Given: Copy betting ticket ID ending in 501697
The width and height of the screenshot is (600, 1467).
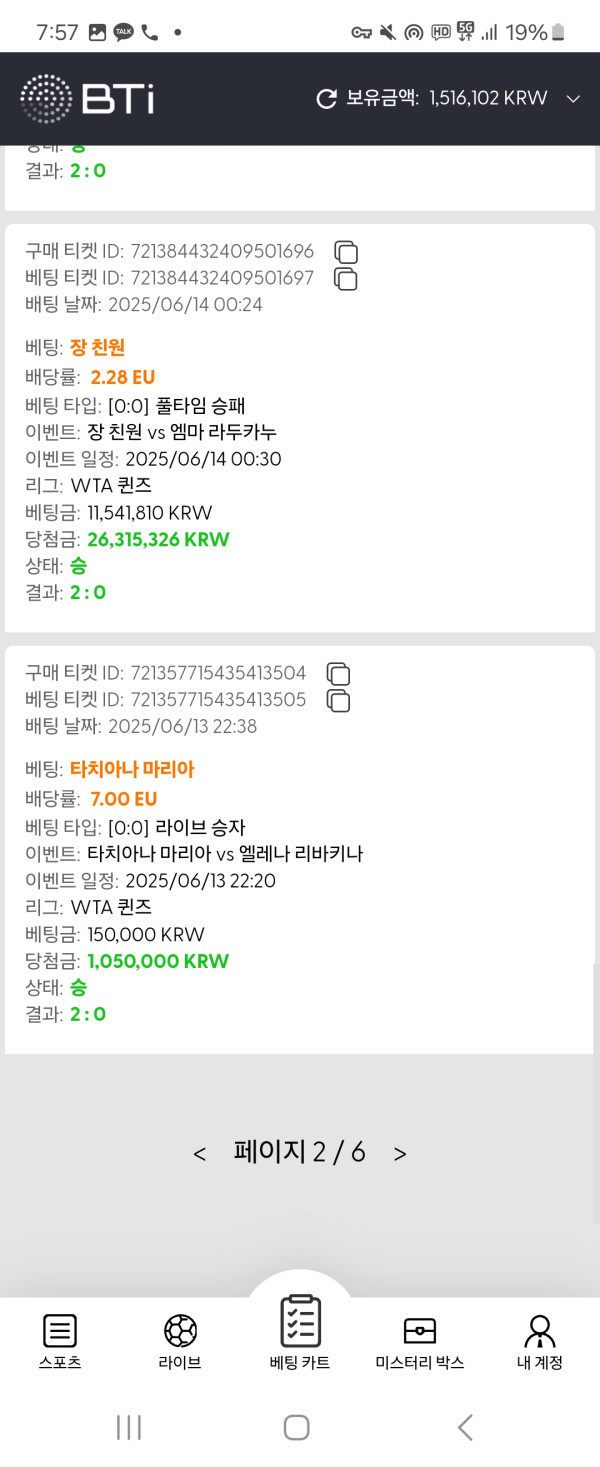Looking at the screenshot, I should (x=345, y=279).
